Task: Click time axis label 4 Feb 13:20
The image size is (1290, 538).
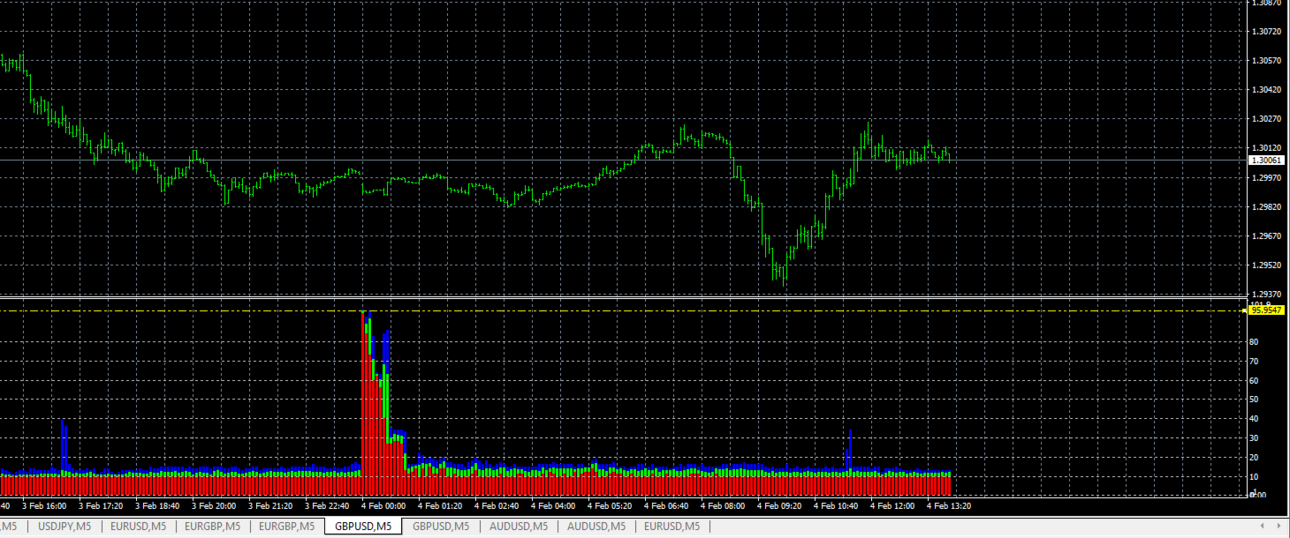Action: coord(950,506)
